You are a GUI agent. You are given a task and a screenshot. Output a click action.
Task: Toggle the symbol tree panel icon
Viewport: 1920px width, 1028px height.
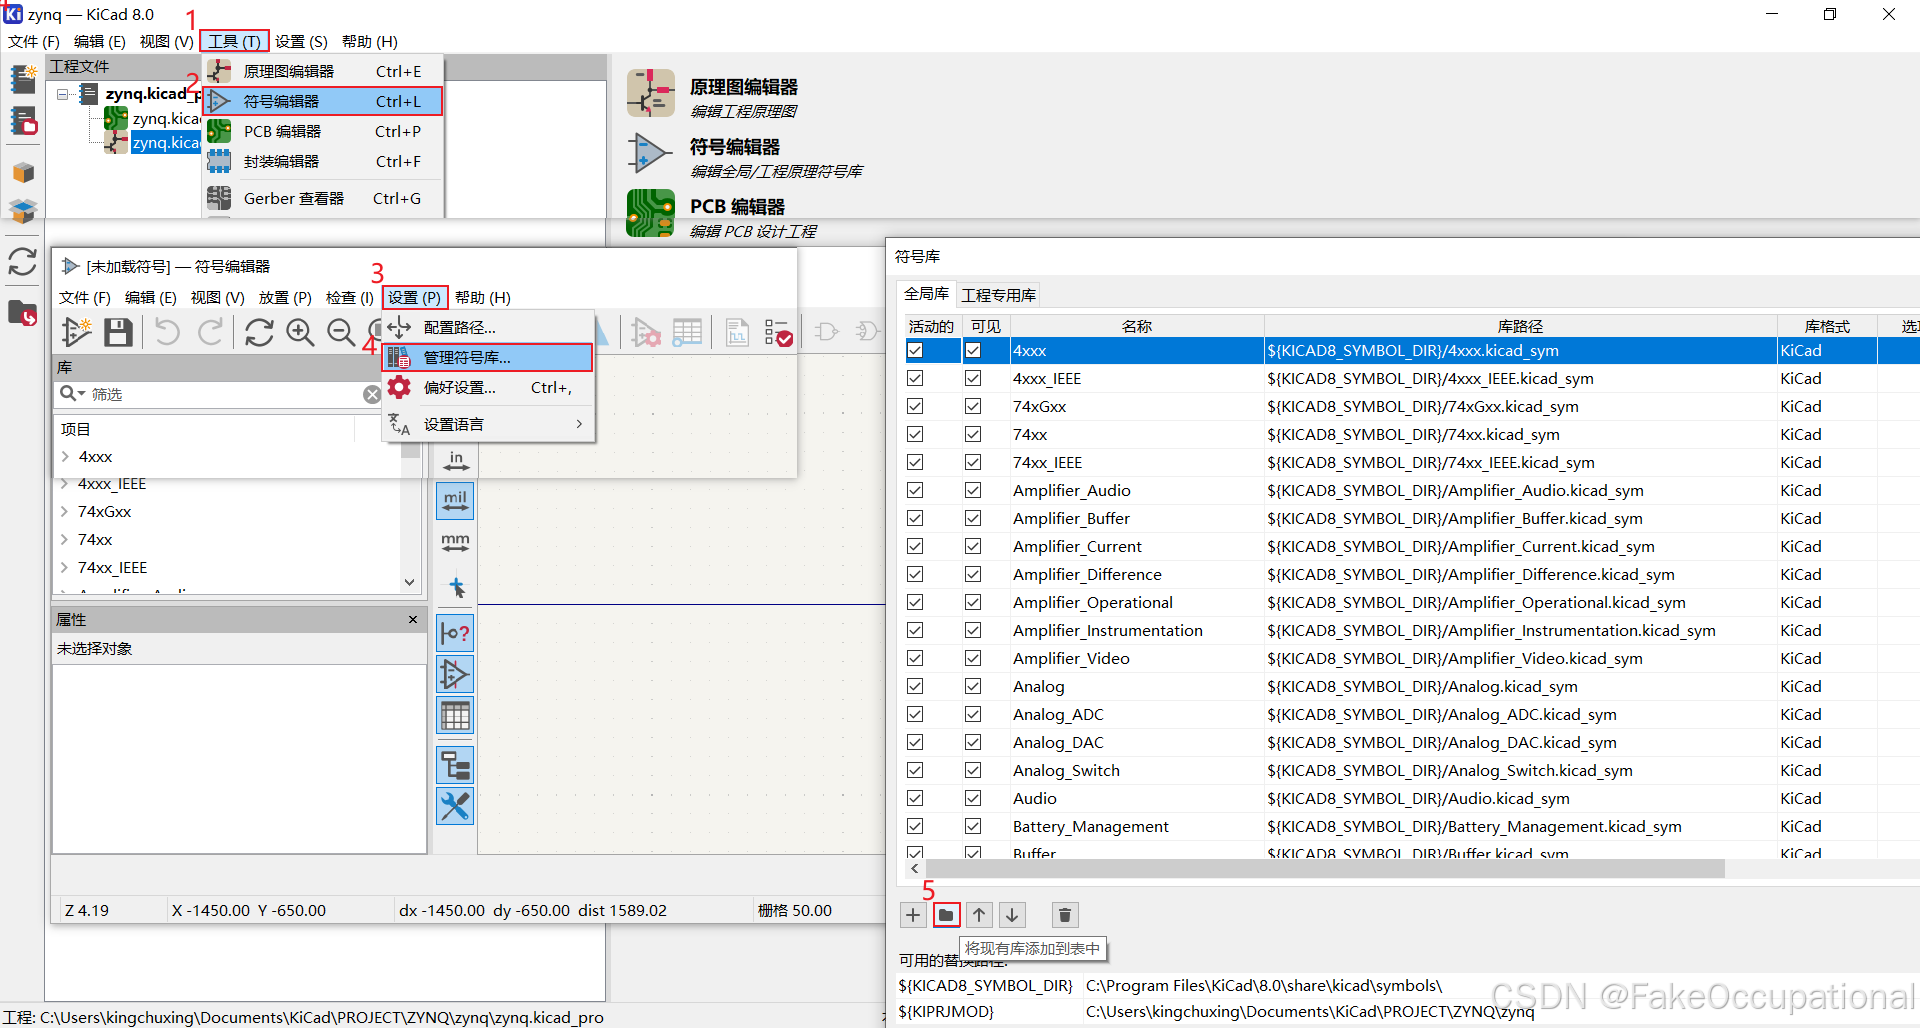(455, 766)
